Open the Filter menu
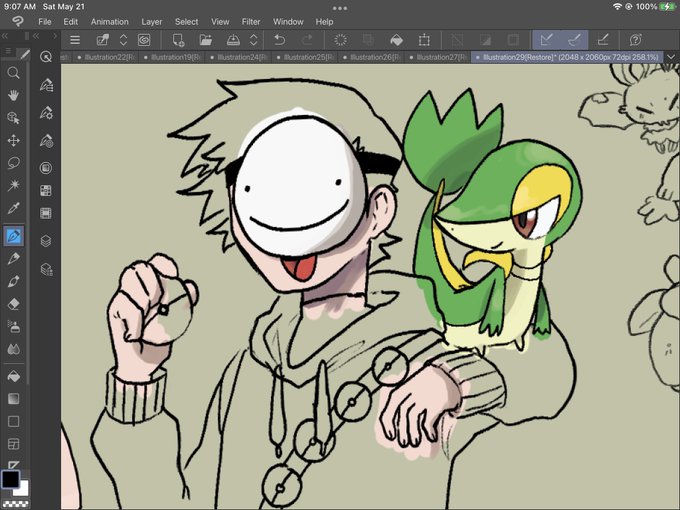 pyautogui.click(x=251, y=22)
